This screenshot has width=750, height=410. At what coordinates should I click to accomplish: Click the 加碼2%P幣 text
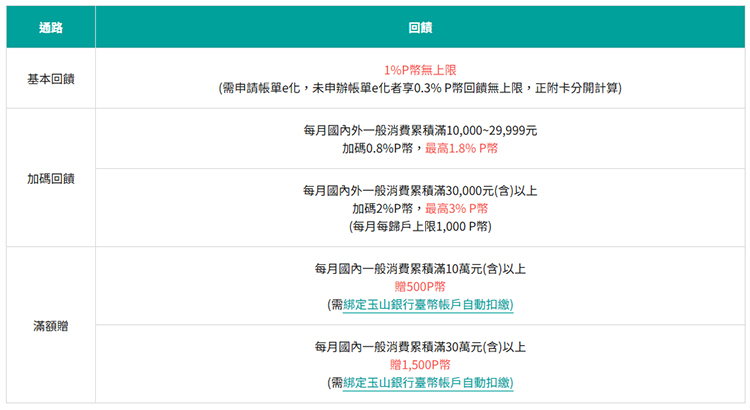(x=386, y=208)
